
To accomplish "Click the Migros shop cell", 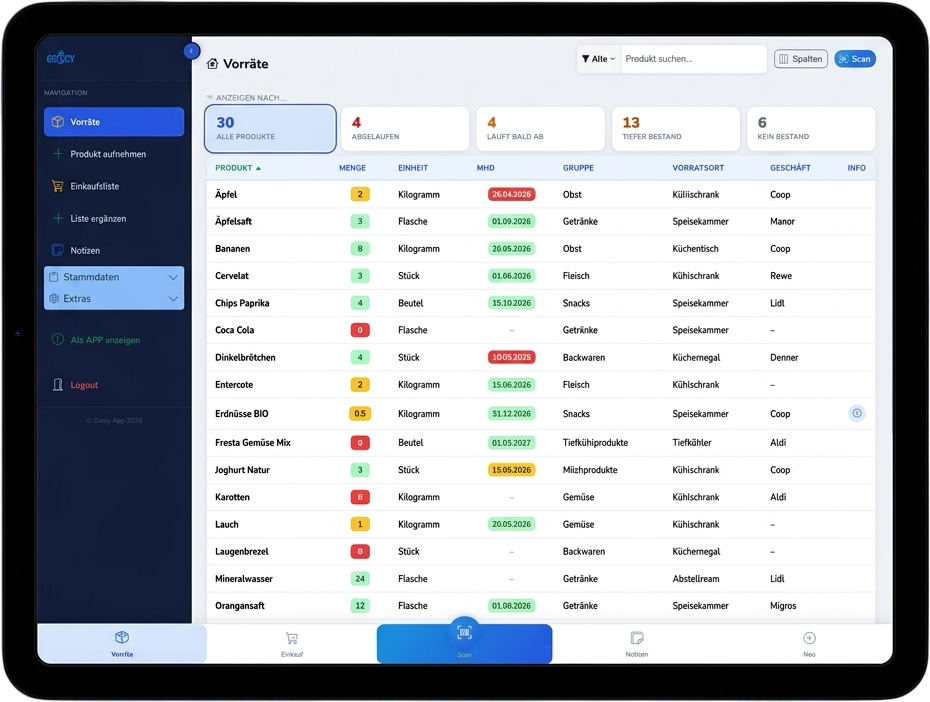I will coord(783,606).
